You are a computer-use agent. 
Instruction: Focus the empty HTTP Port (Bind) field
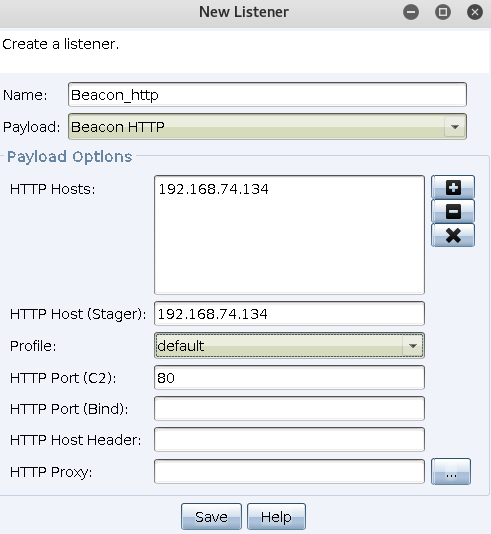289,408
